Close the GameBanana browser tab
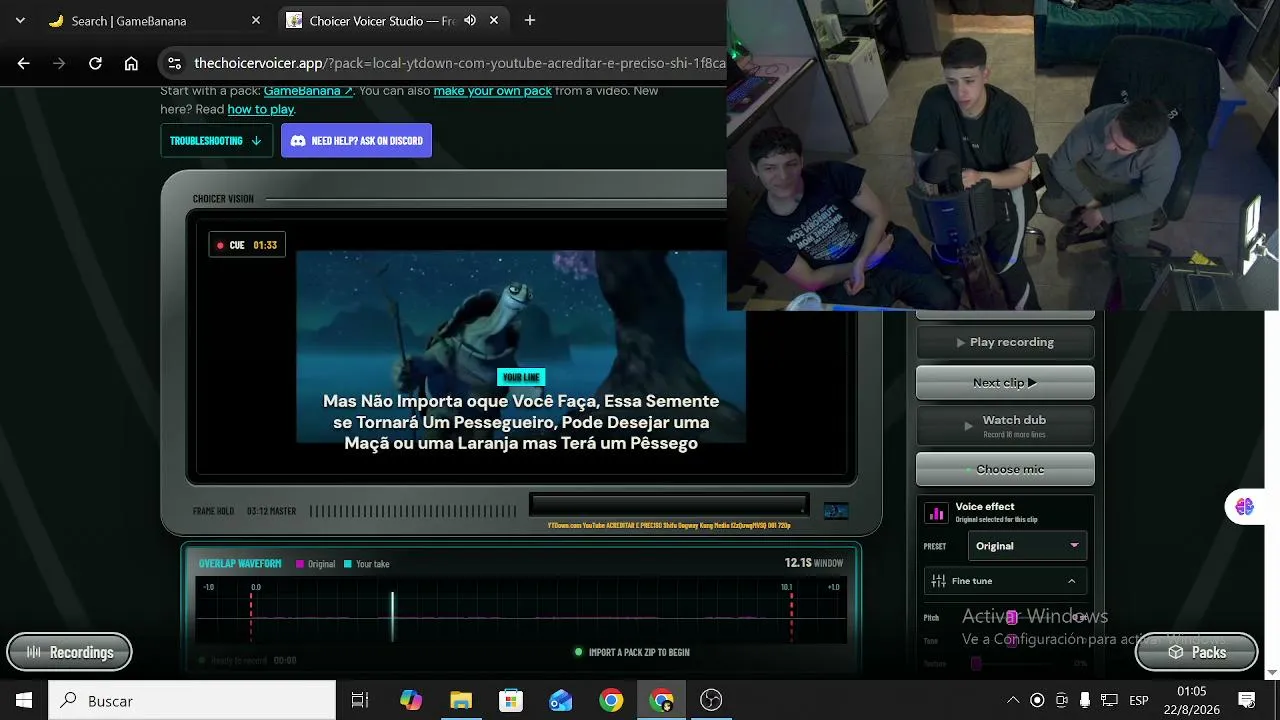Viewport: 1280px width, 720px height. click(x=256, y=20)
